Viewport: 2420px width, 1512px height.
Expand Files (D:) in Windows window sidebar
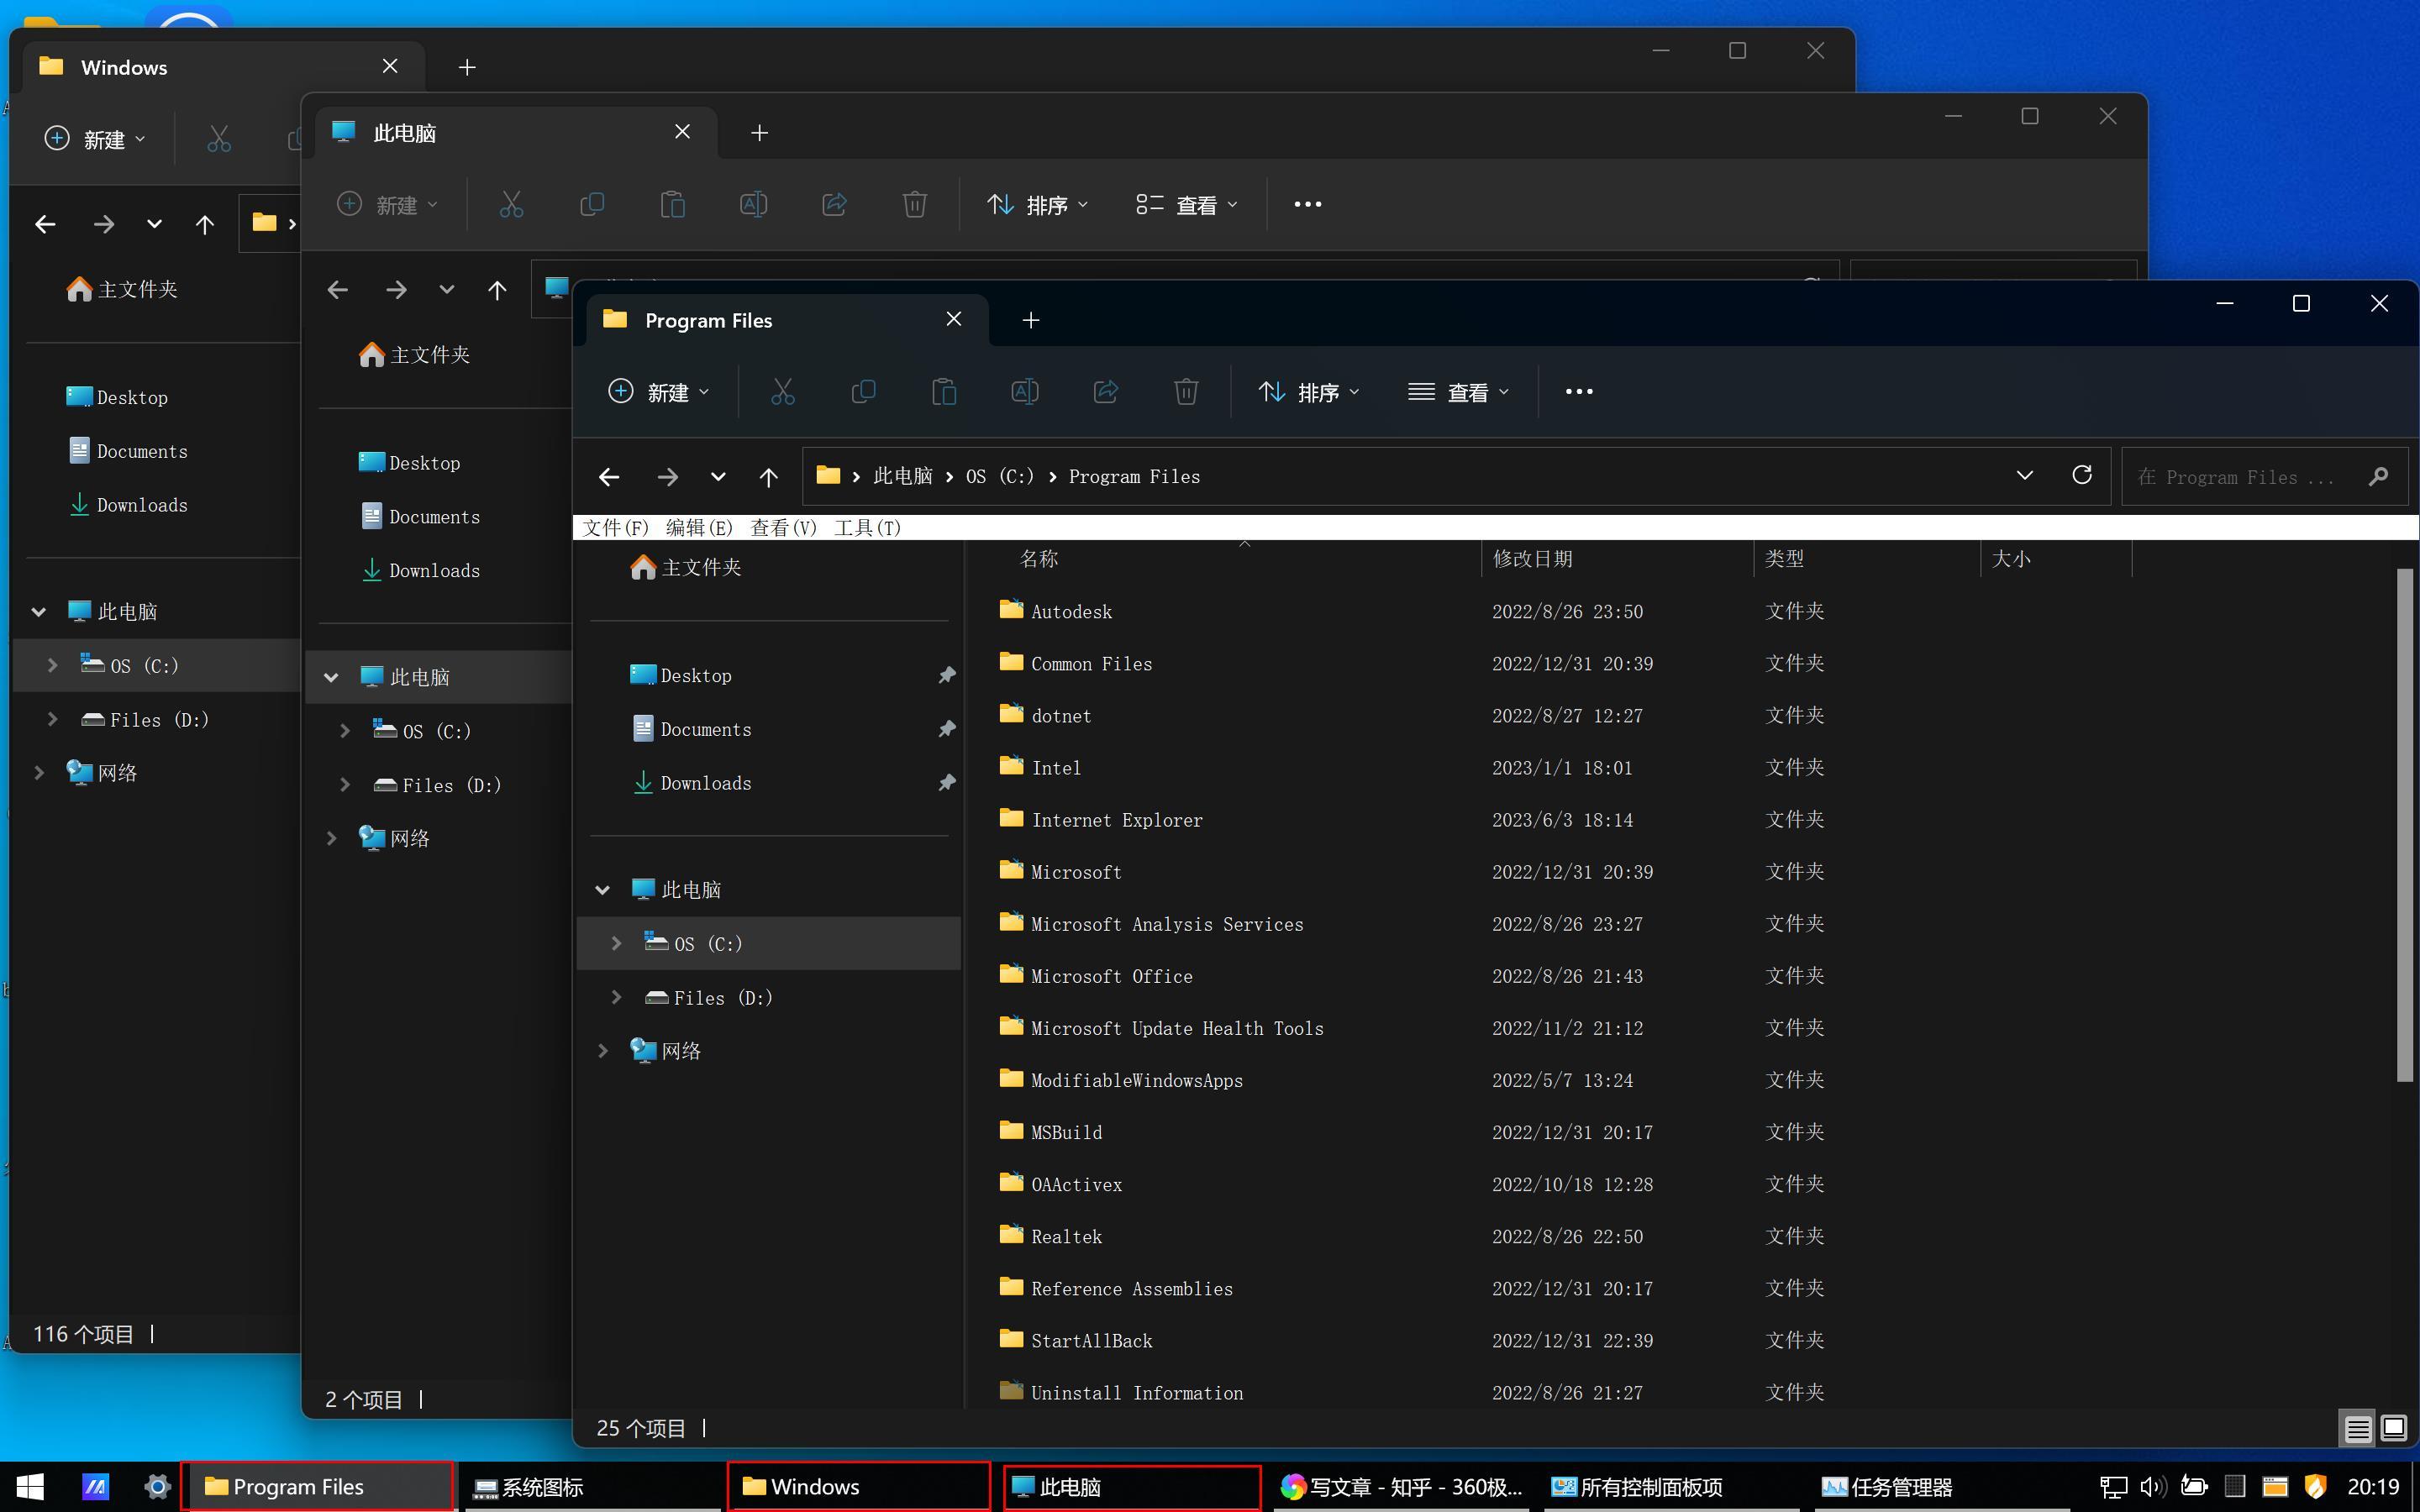pos(52,719)
